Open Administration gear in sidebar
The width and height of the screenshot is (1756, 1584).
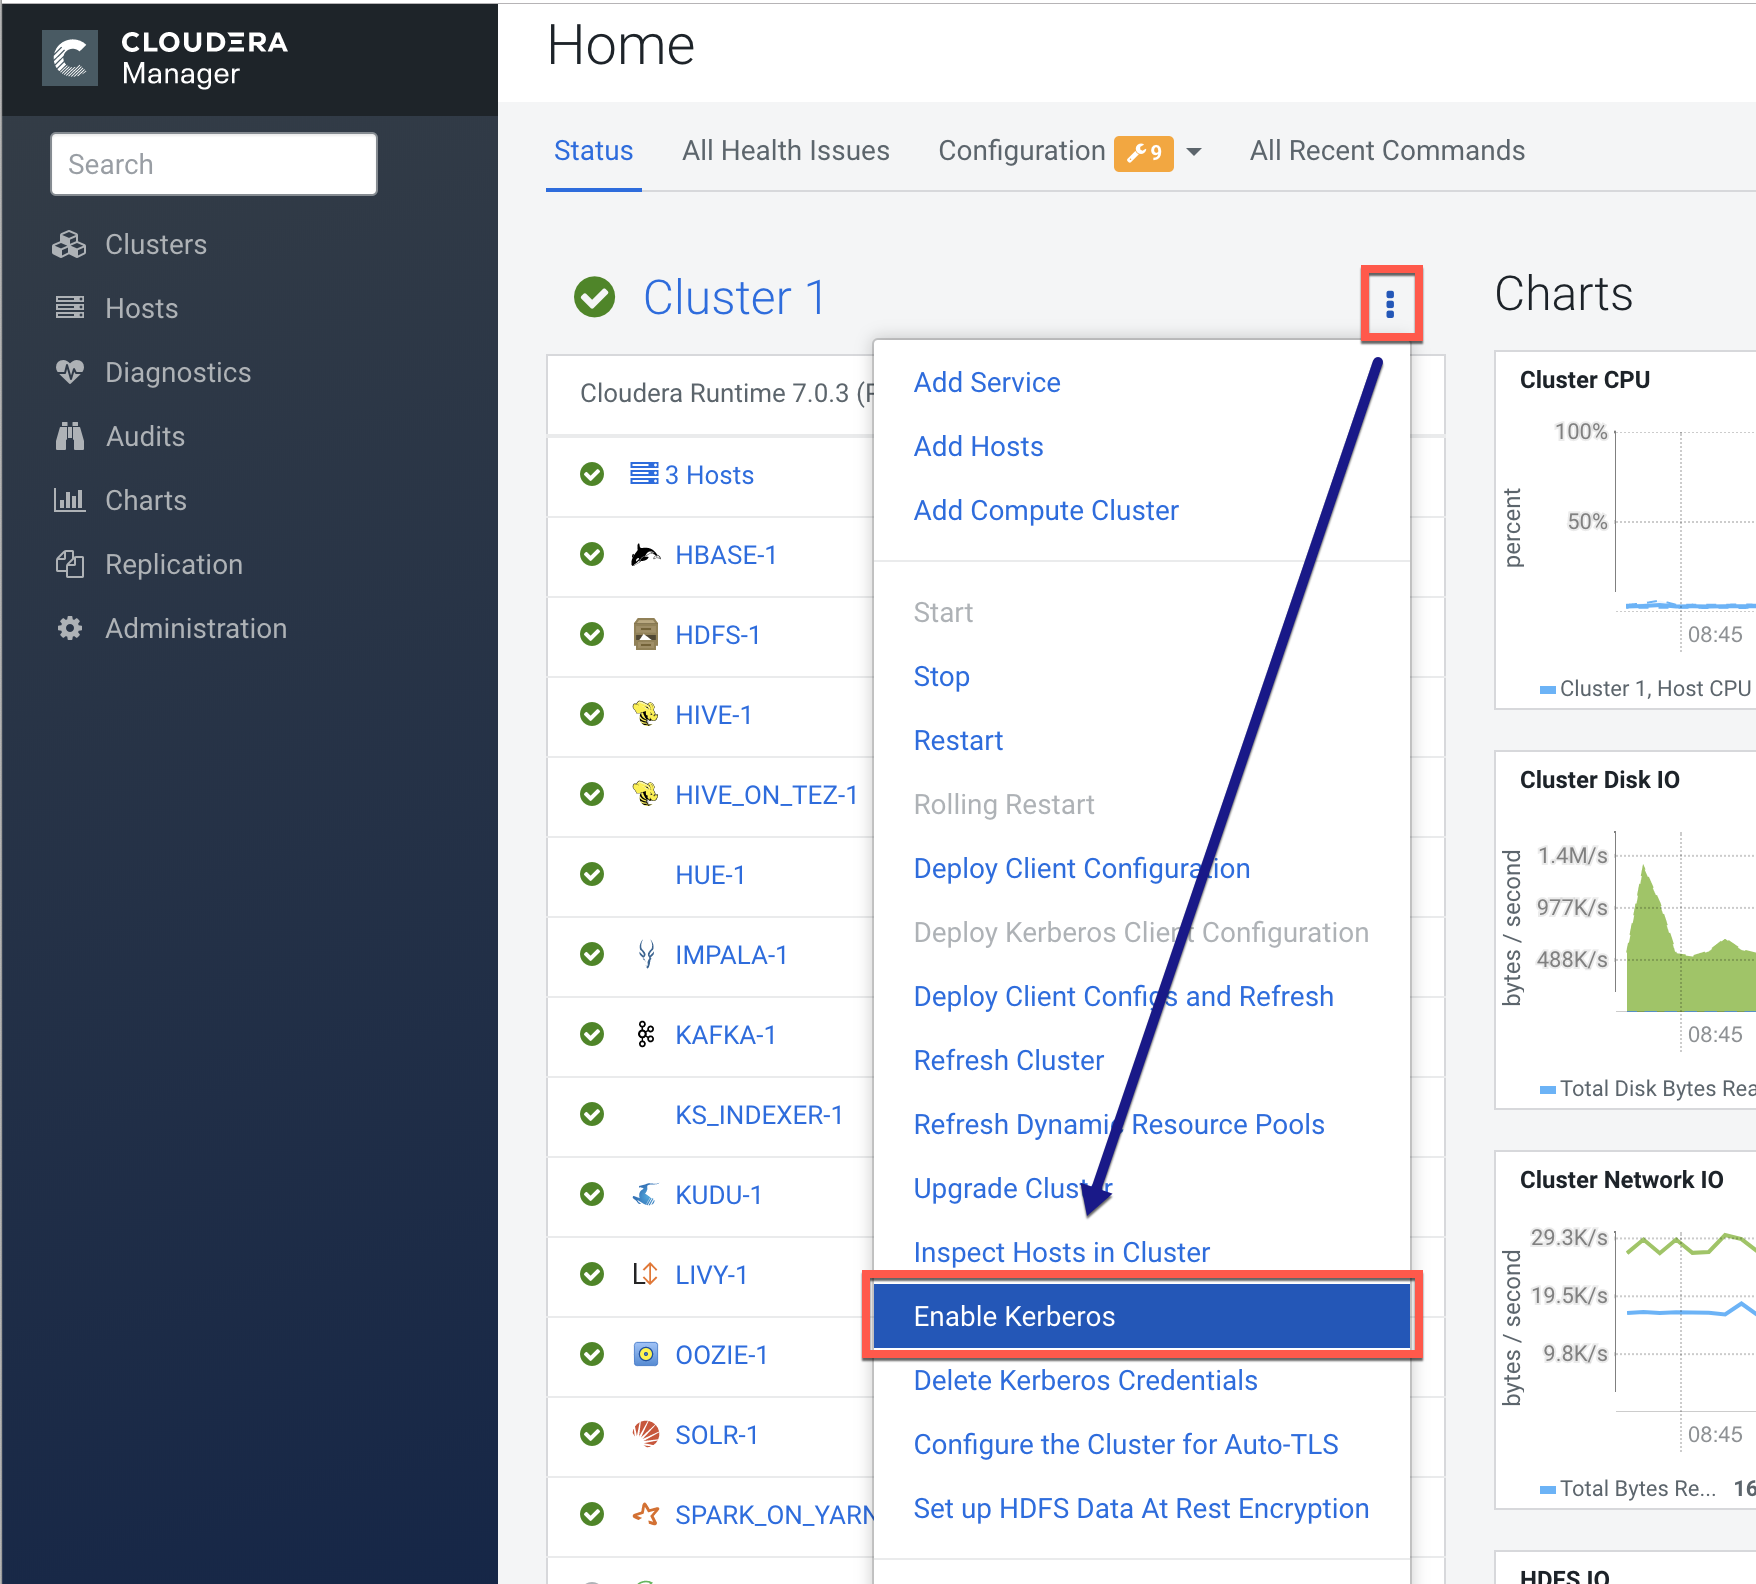[x=70, y=629]
